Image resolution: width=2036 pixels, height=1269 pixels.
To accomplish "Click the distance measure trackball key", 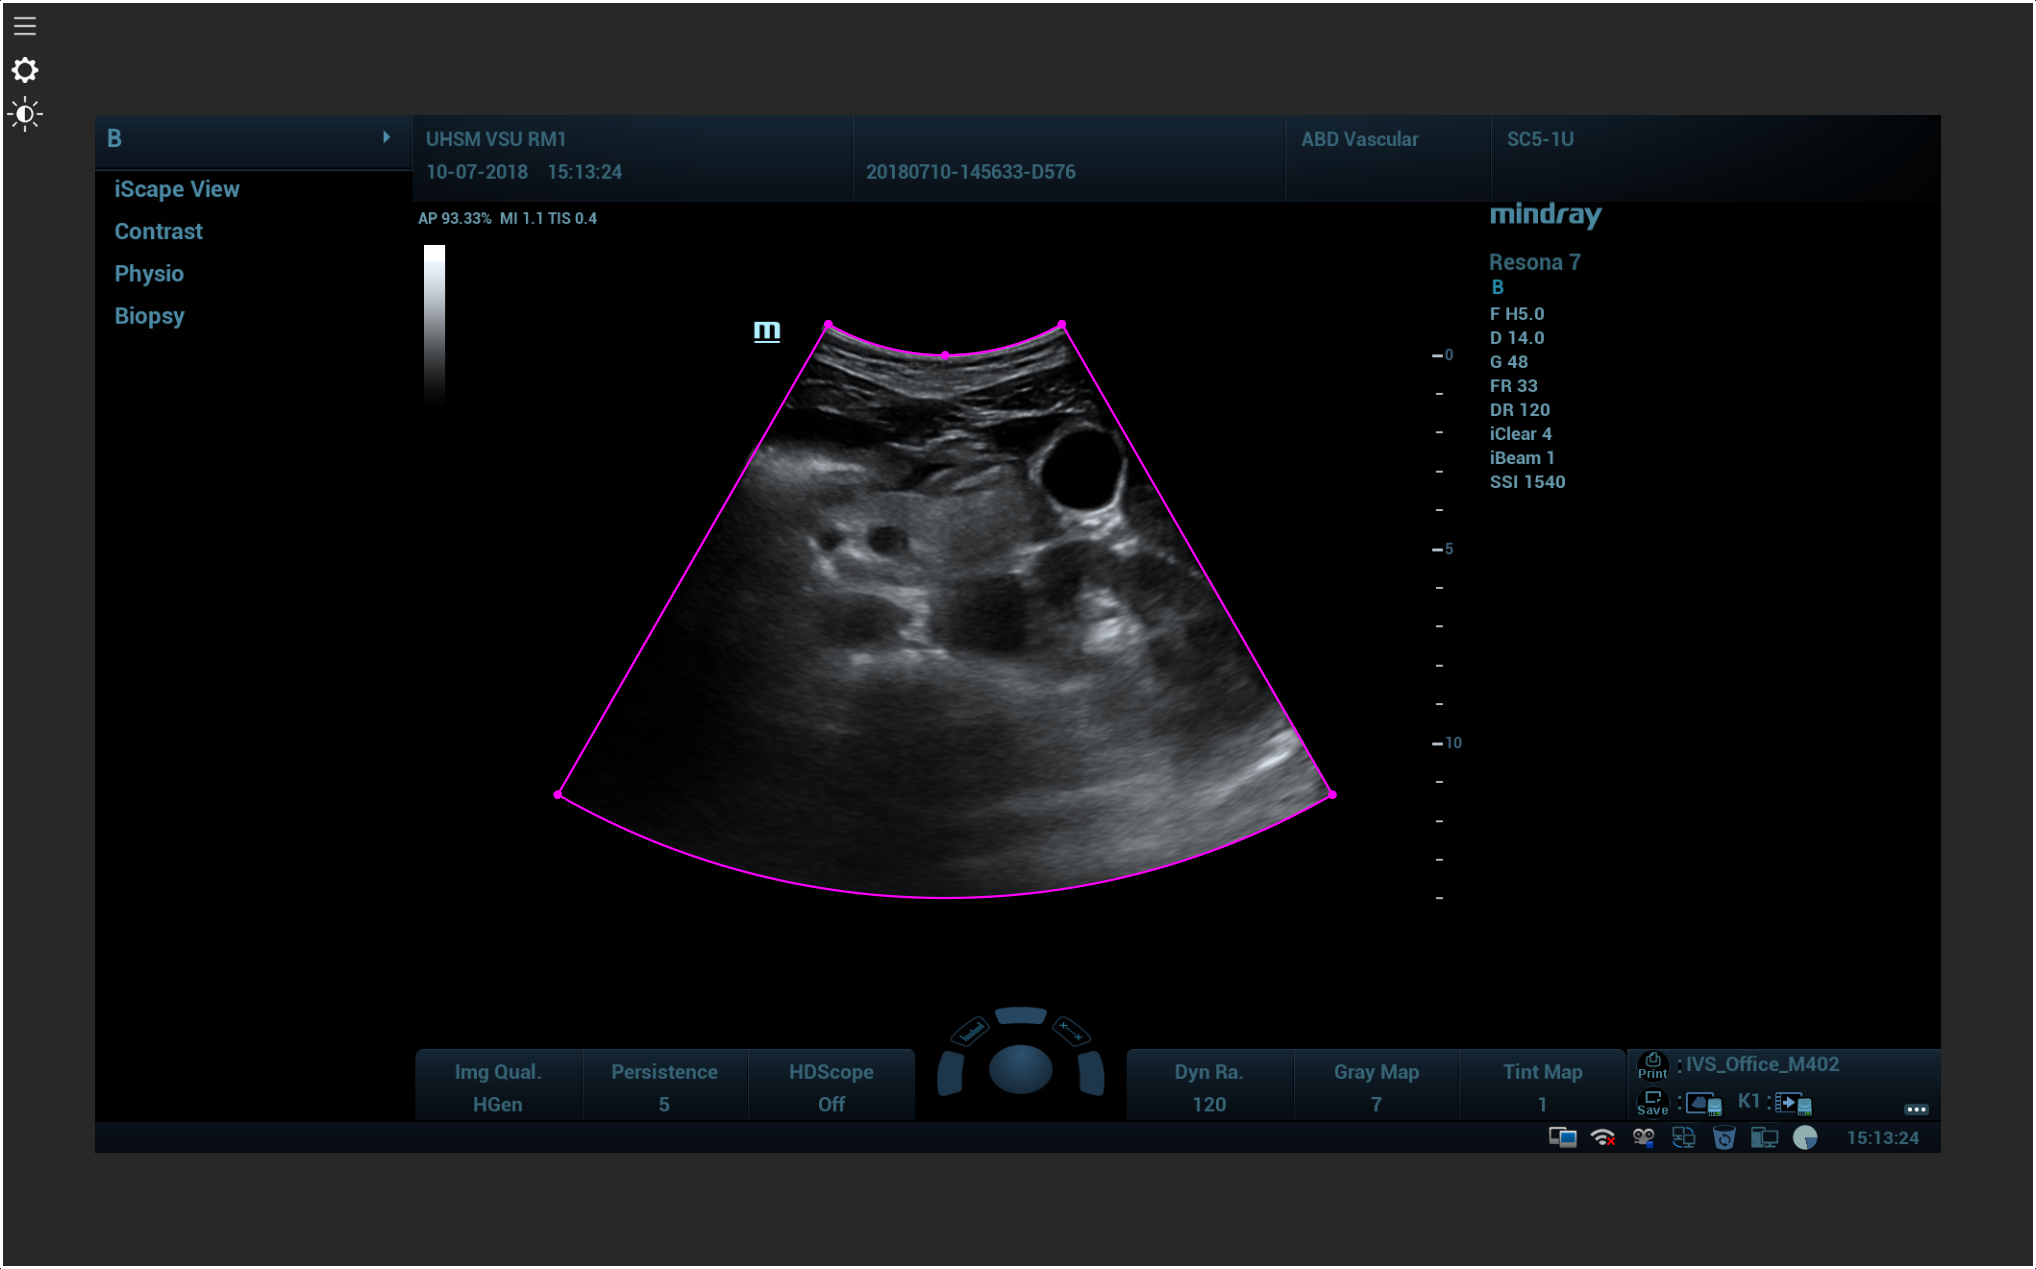I will coord(1070,1031).
